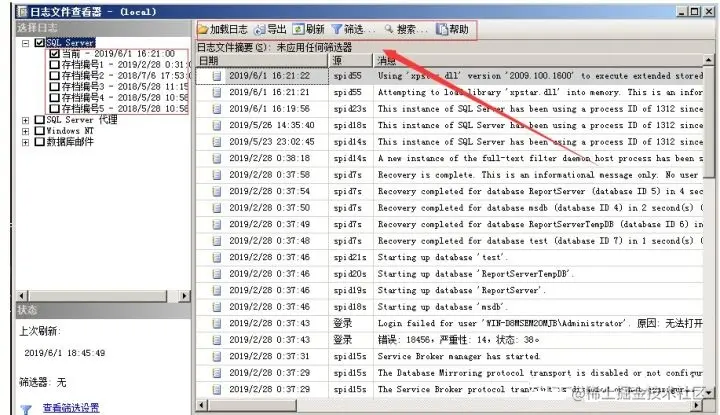720x415 pixels.
Task: Select the 错误: 18456 message cell
Action: 538,340
